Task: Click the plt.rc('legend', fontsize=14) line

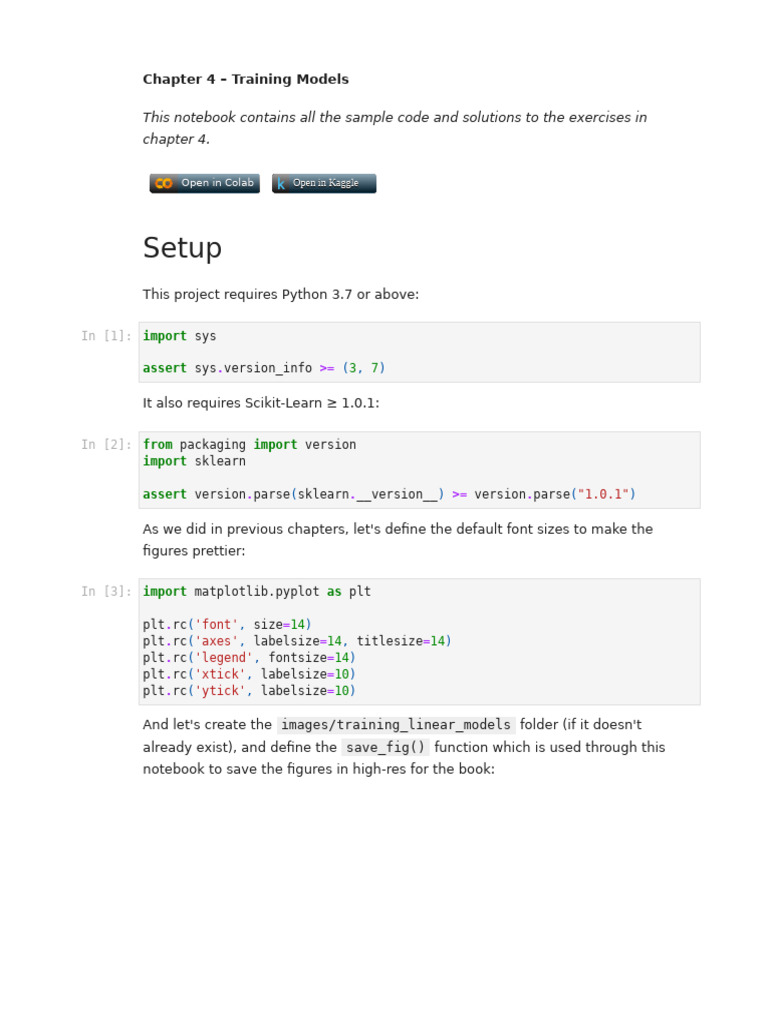Action: [x=249, y=658]
